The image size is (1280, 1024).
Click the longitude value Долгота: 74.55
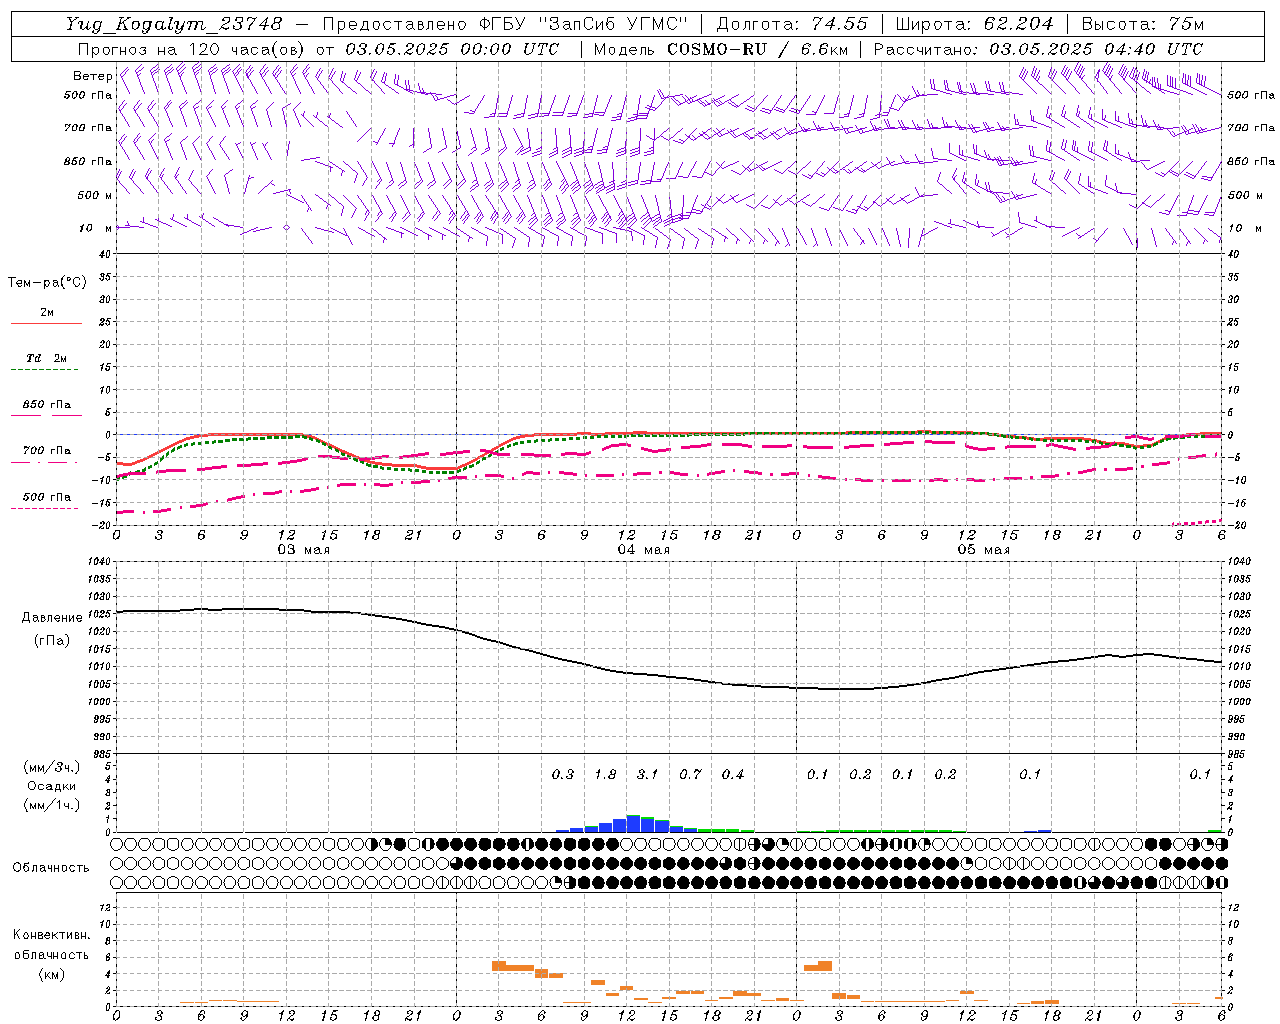[x=792, y=24]
